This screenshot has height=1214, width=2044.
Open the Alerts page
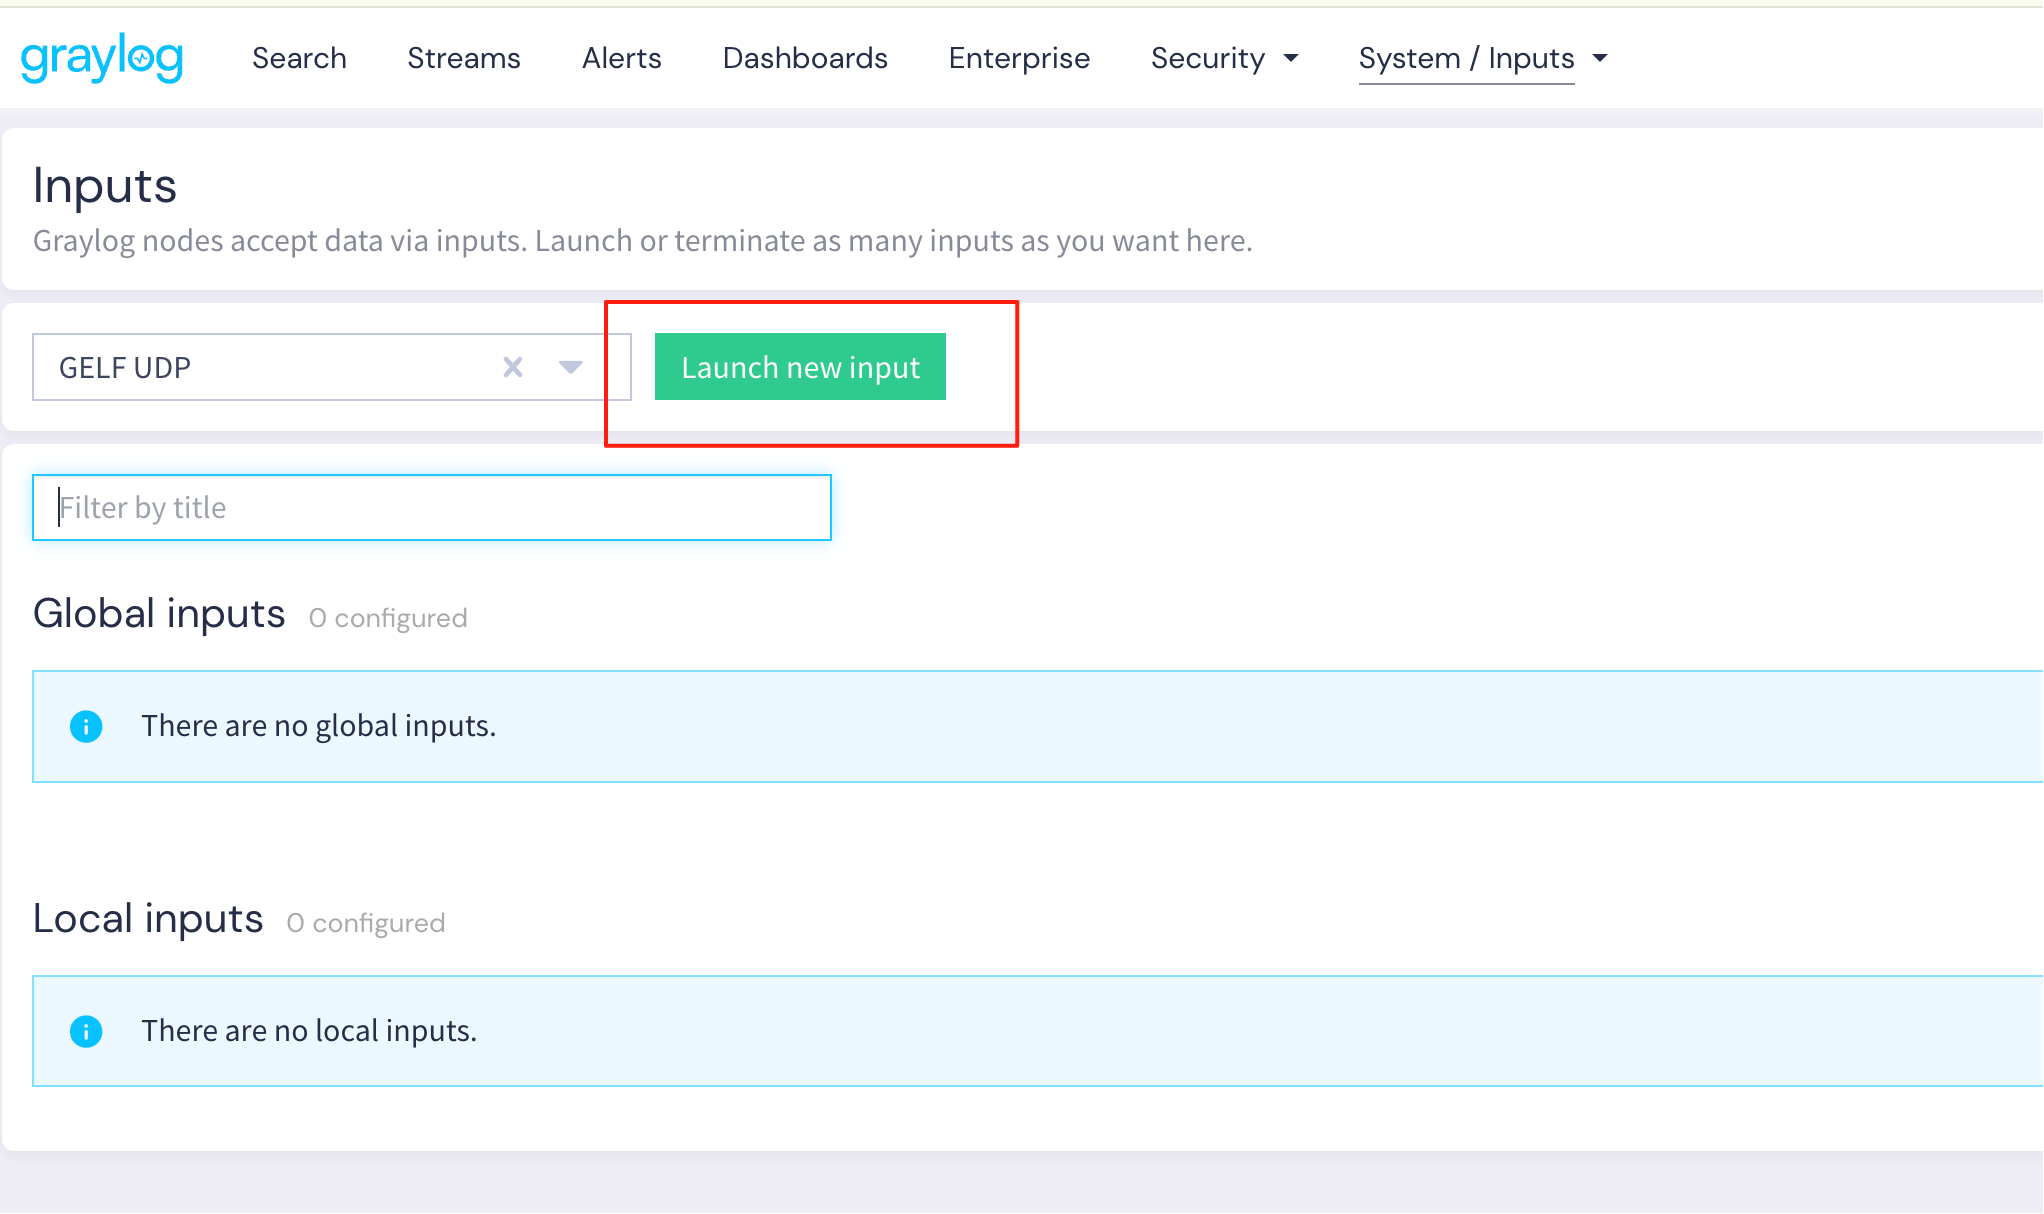(x=622, y=58)
